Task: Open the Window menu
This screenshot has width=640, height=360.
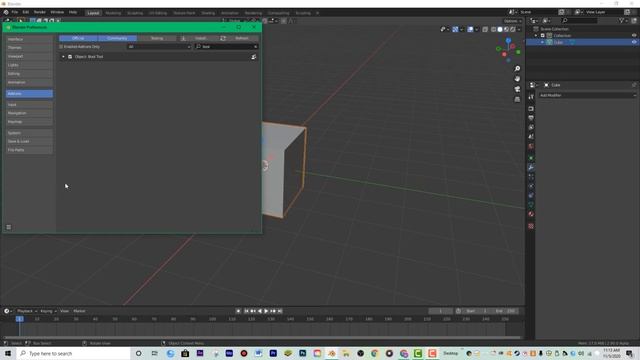Action: tap(57, 12)
